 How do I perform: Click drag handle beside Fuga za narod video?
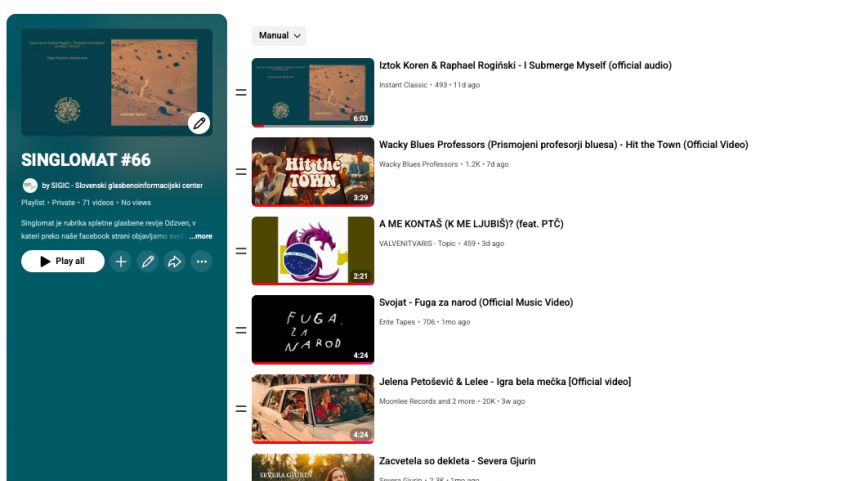pyautogui.click(x=241, y=330)
